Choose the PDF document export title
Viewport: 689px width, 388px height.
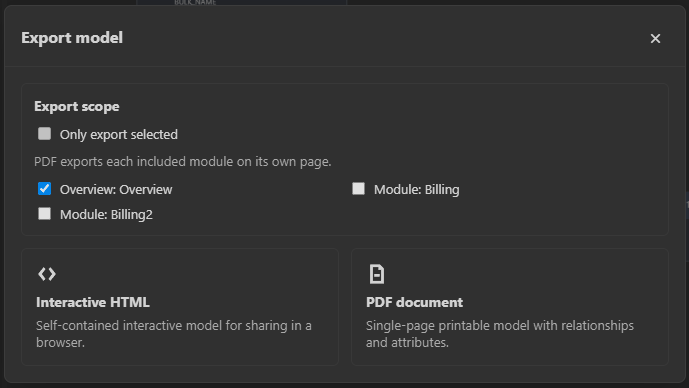click(414, 302)
